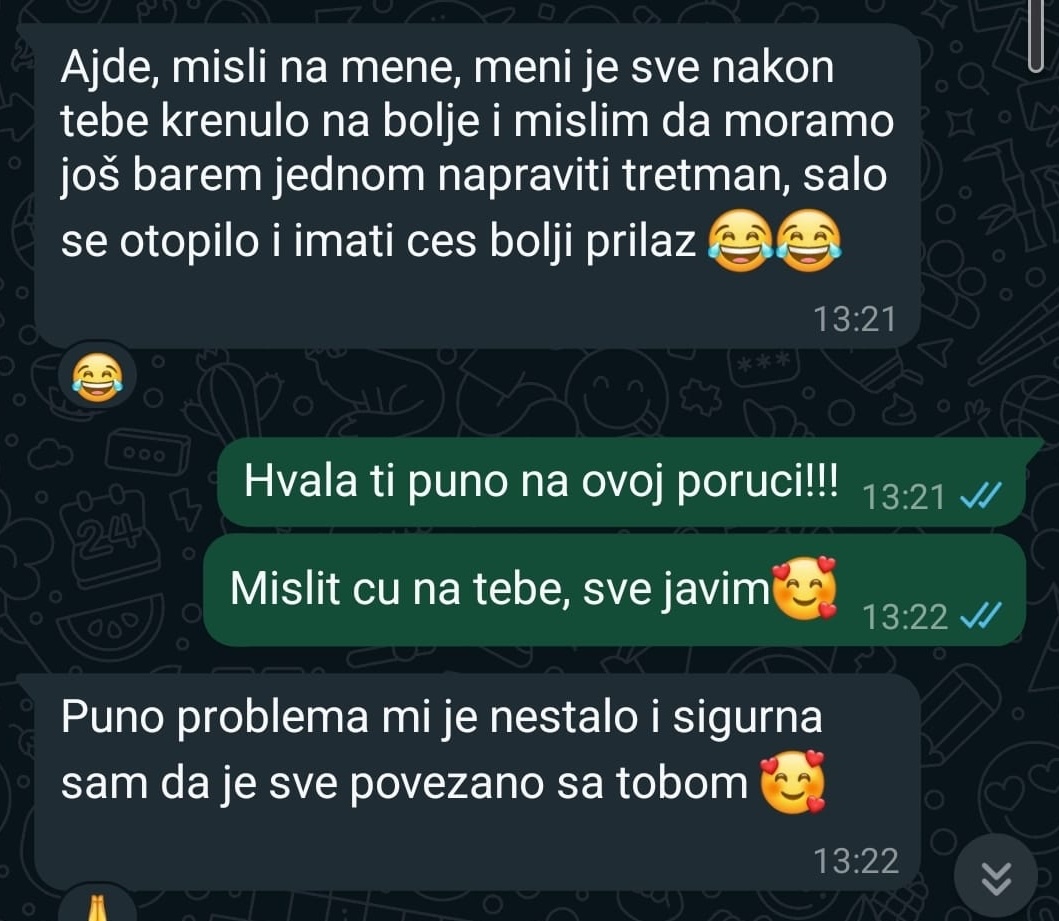Tap the 13:21 timestamp of the first received message

(x=854, y=319)
